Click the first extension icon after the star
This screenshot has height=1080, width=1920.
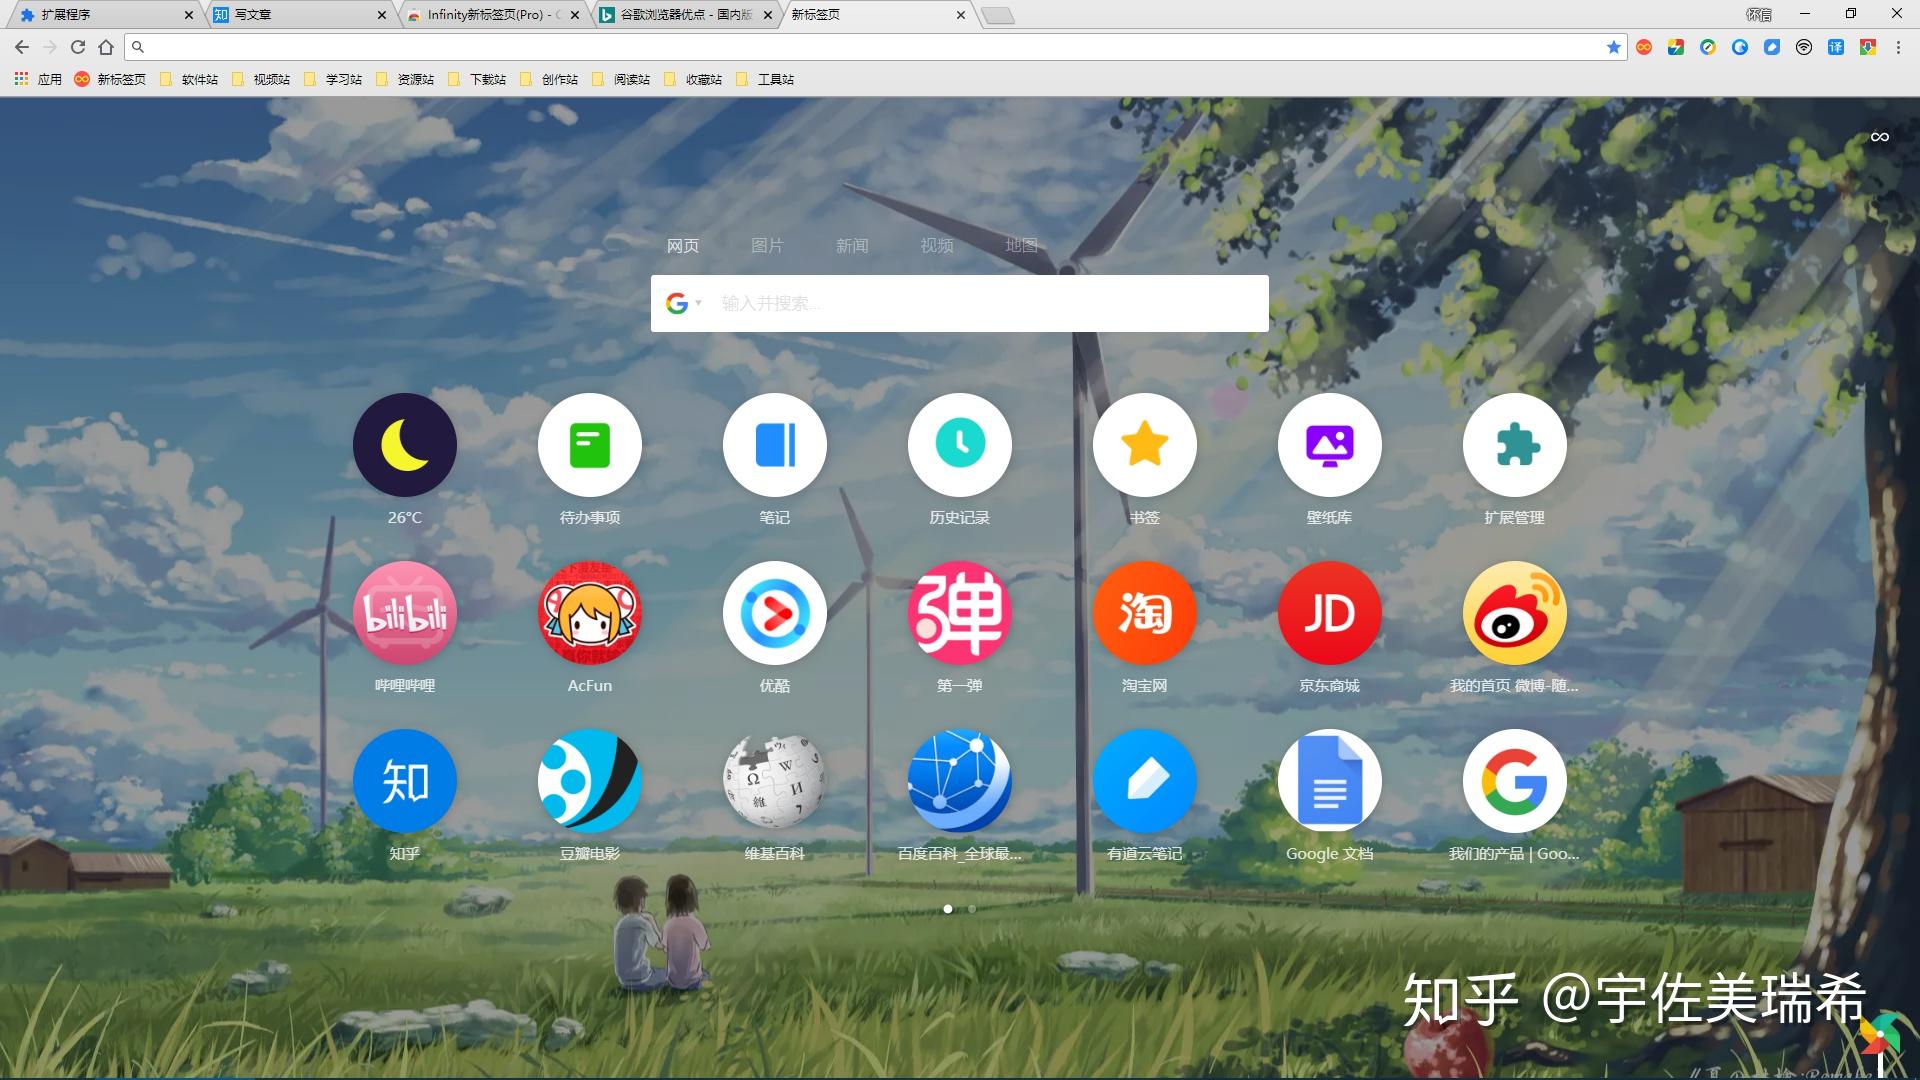(x=1644, y=47)
